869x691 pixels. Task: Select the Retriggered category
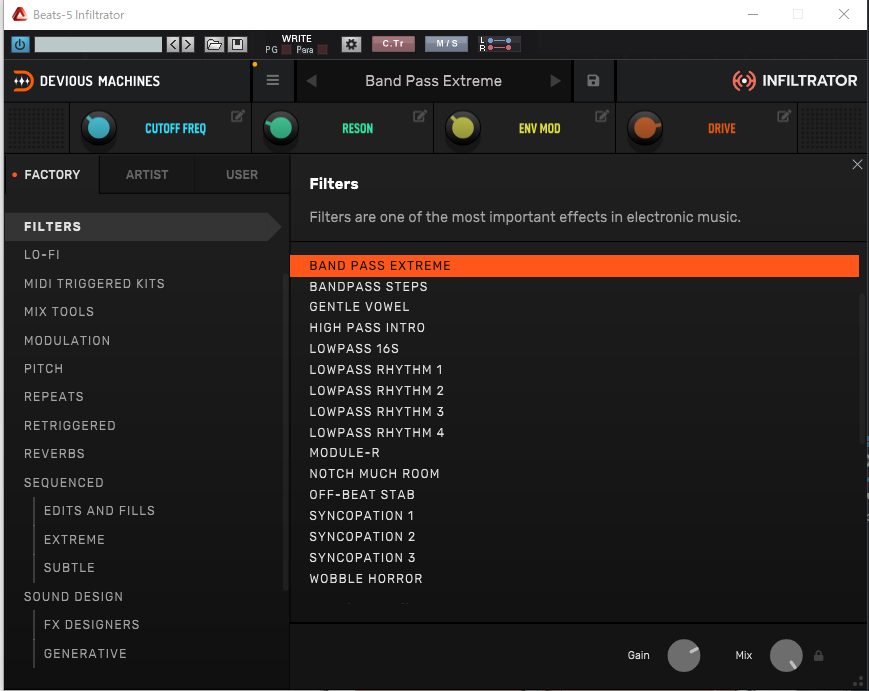[x=70, y=426]
